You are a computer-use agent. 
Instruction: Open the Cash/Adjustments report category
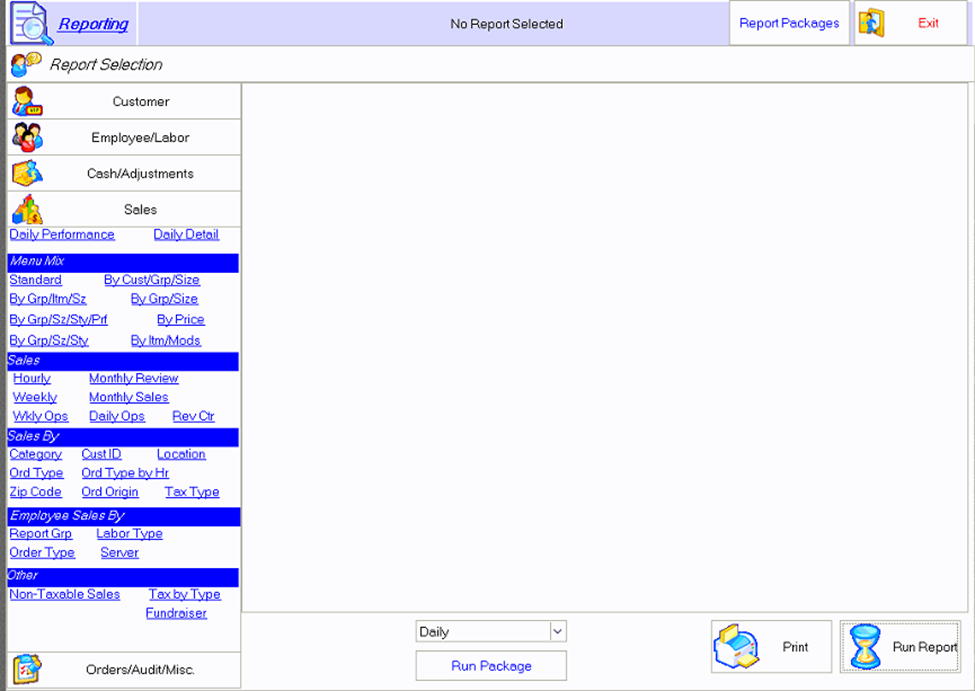124,174
